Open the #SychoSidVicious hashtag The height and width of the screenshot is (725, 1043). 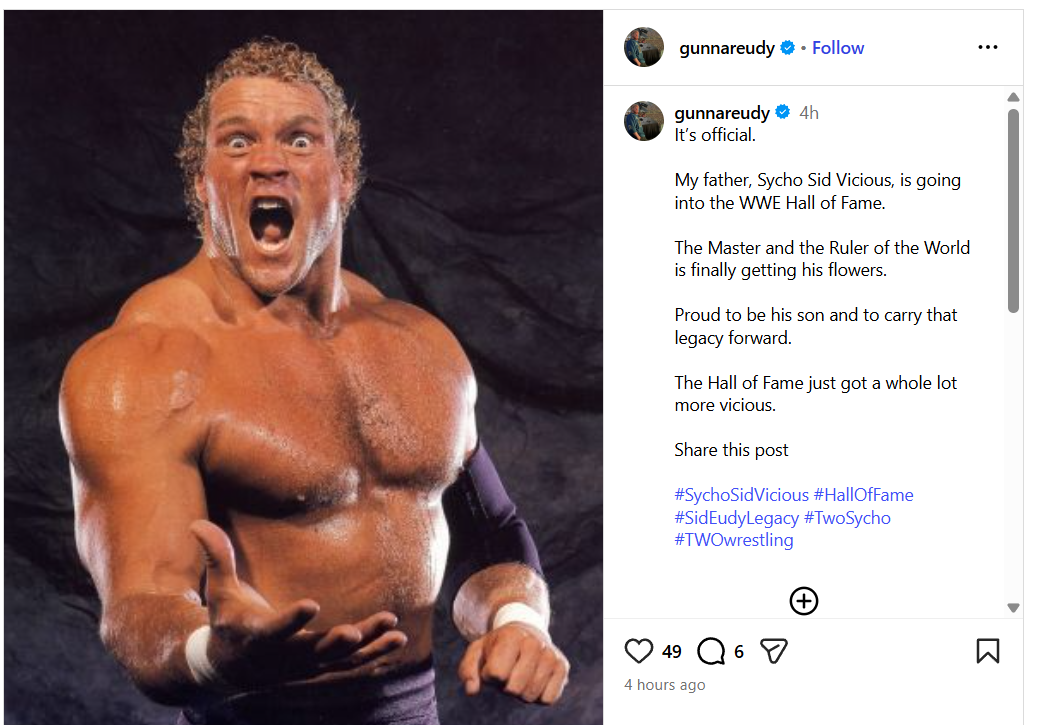pos(741,495)
